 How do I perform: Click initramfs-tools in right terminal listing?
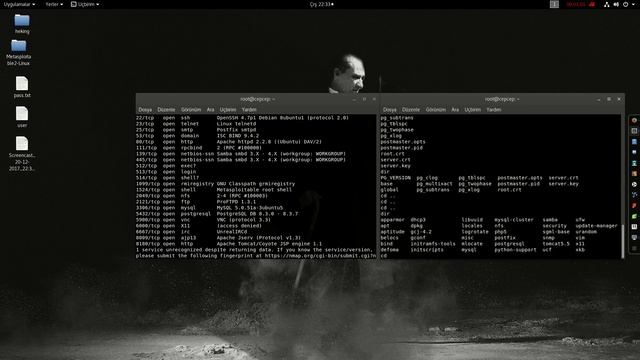[433, 244]
